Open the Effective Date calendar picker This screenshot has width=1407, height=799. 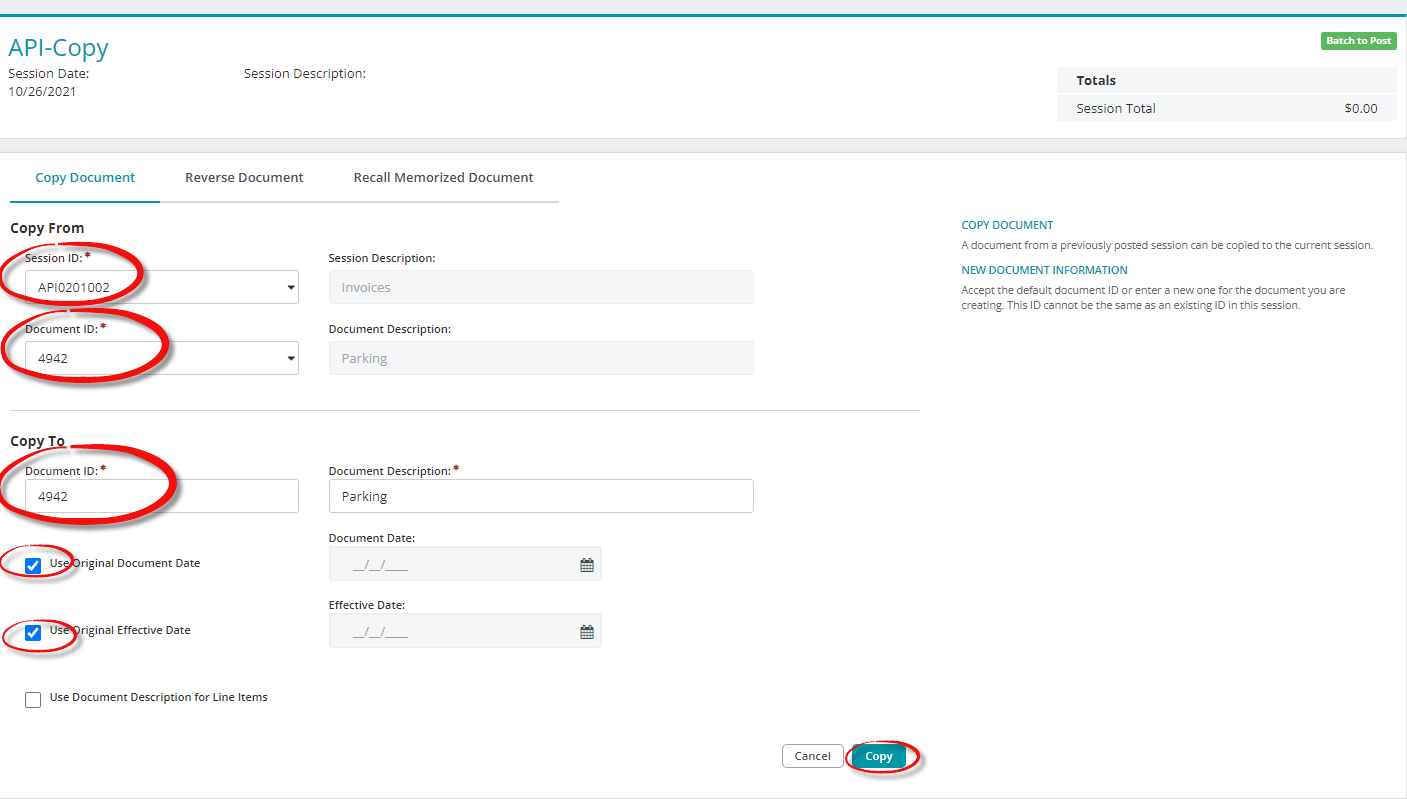(x=587, y=632)
